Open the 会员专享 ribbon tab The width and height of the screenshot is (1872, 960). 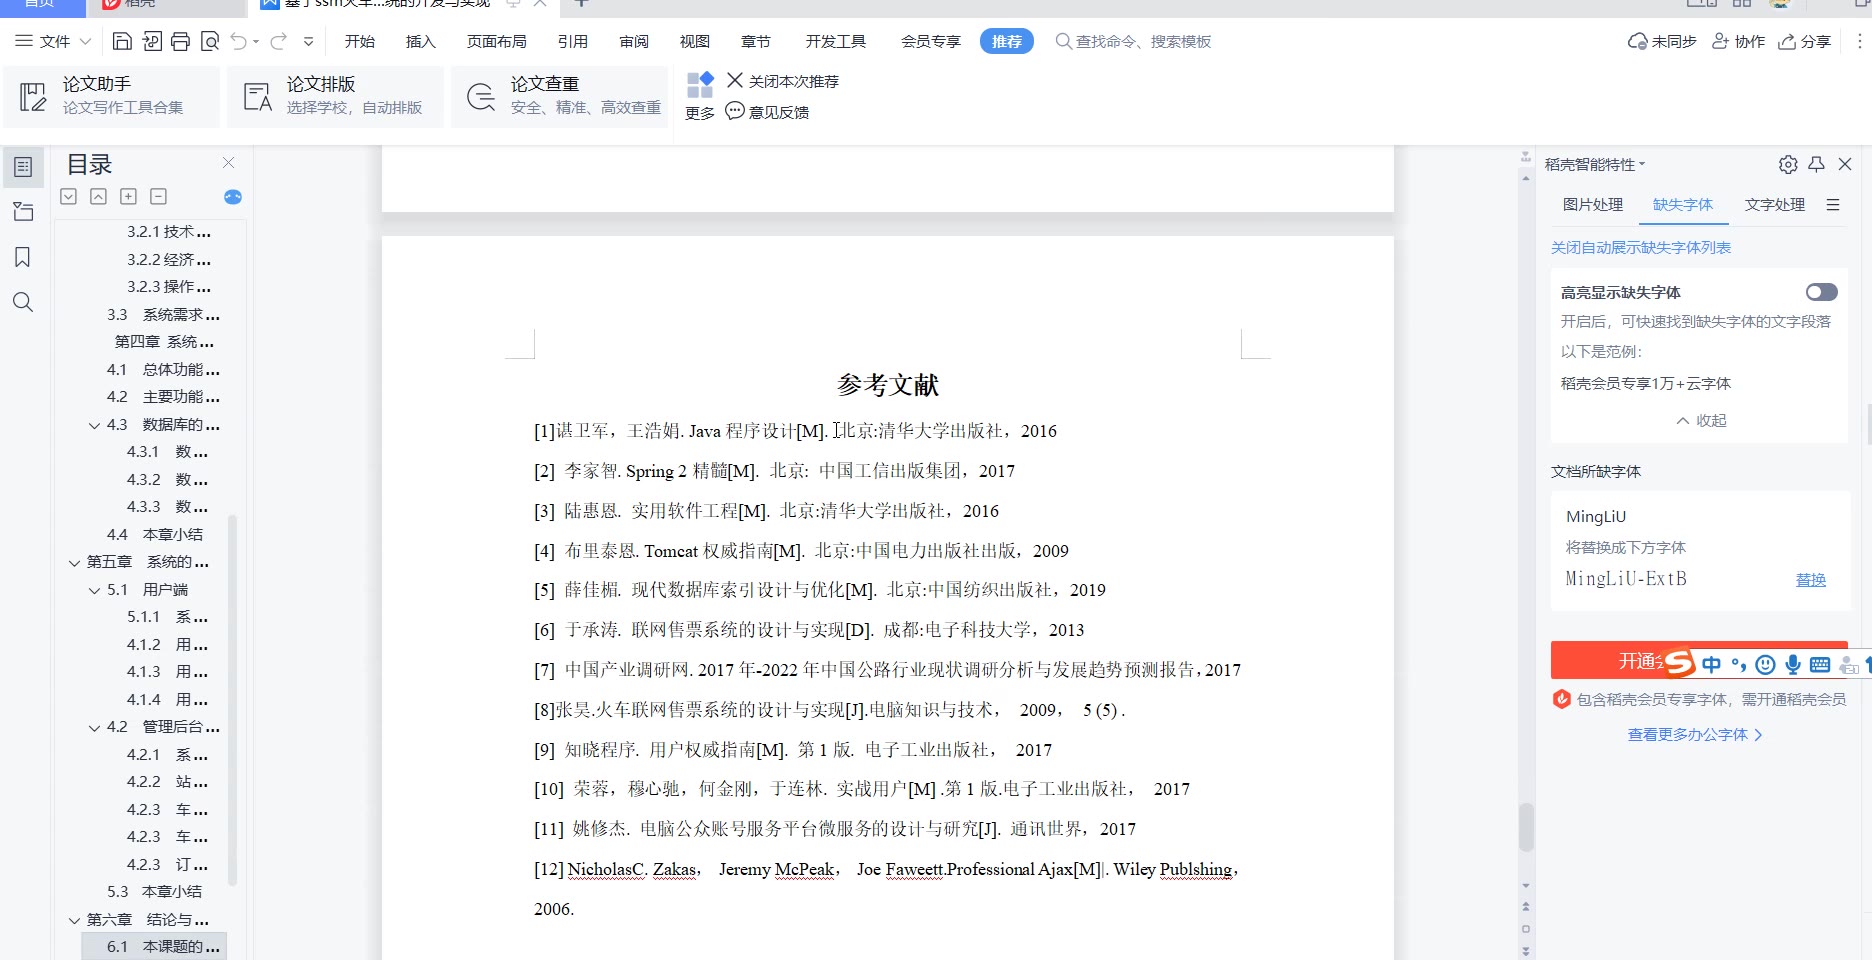click(x=931, y=41)
